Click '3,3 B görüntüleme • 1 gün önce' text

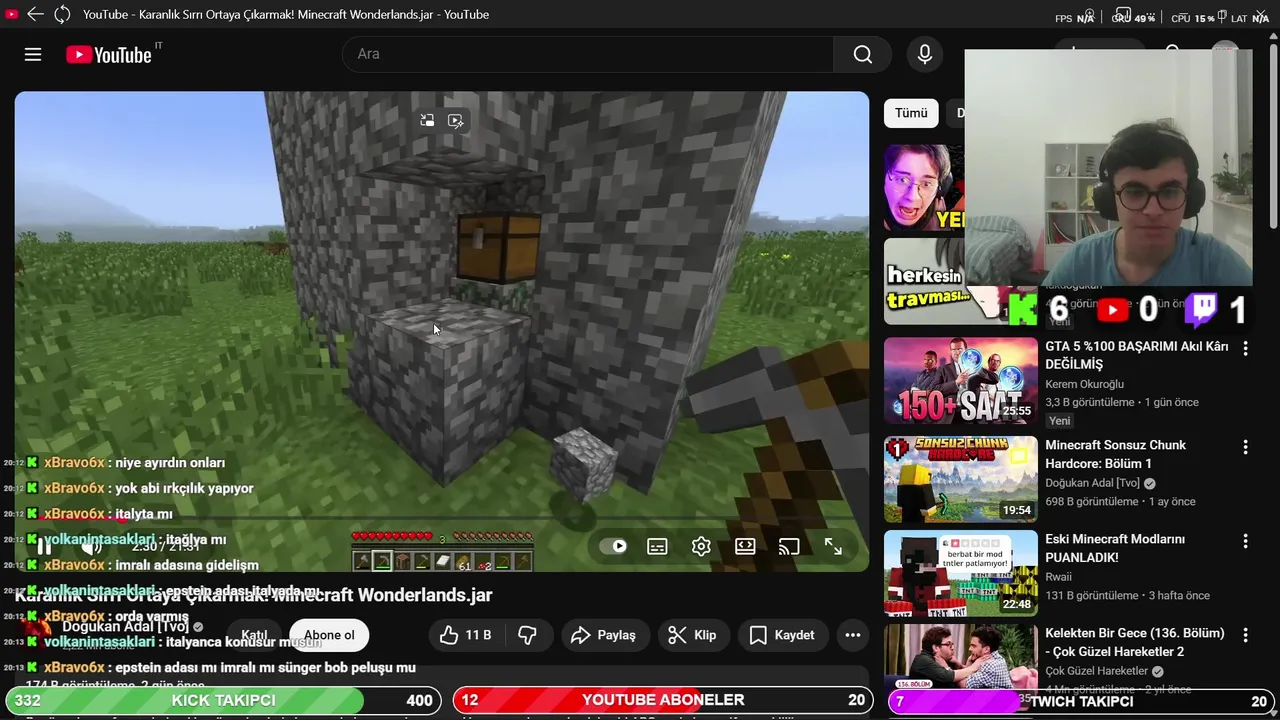tap(1122, 402)
